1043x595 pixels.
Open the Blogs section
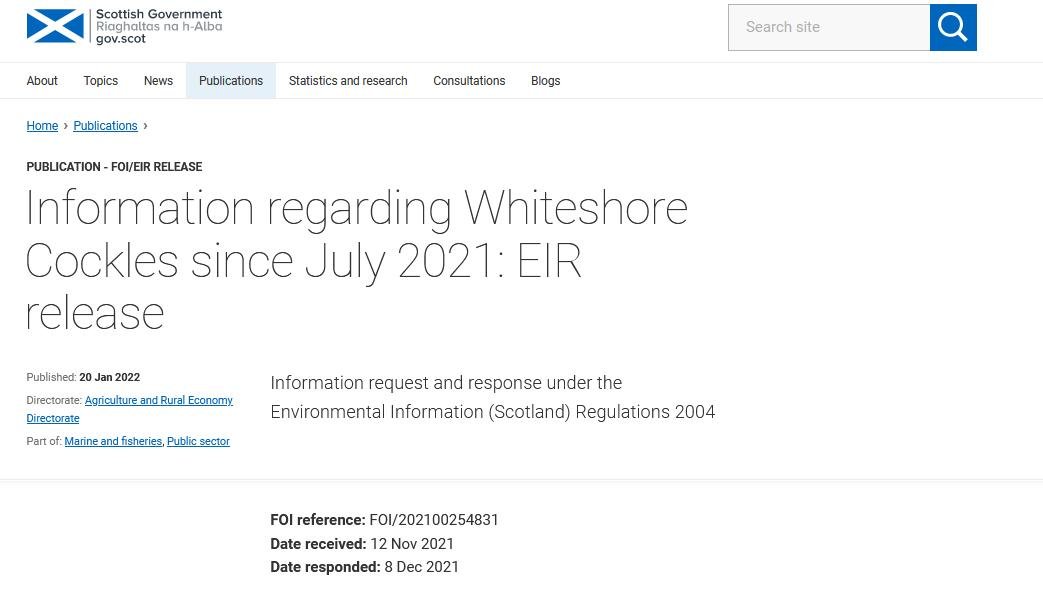click(x=545, y=81)
